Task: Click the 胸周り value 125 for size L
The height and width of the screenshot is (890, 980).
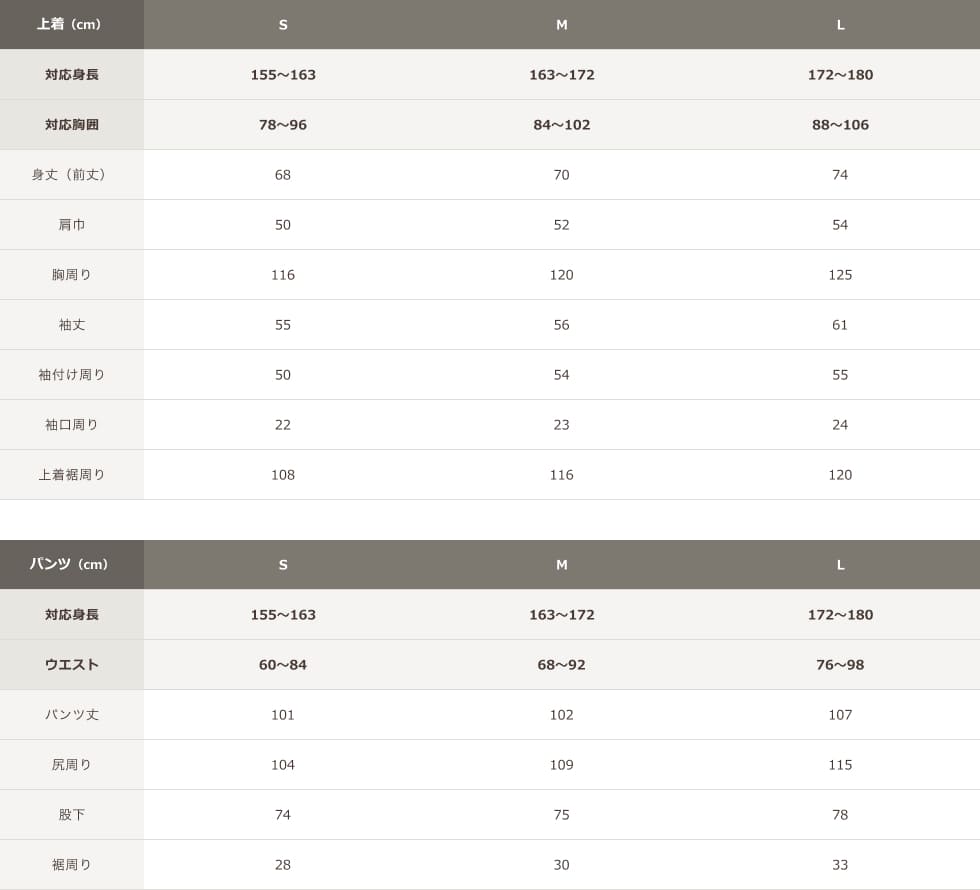Action: coord(840,275)
